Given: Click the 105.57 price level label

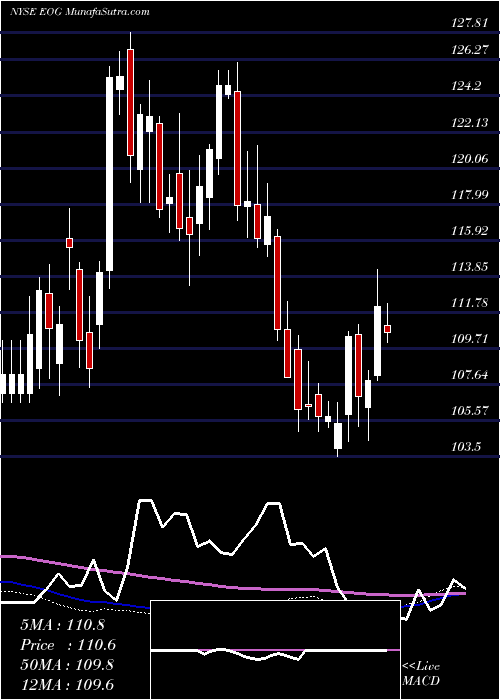Looking at the screenshot, I should pos(469,411).
